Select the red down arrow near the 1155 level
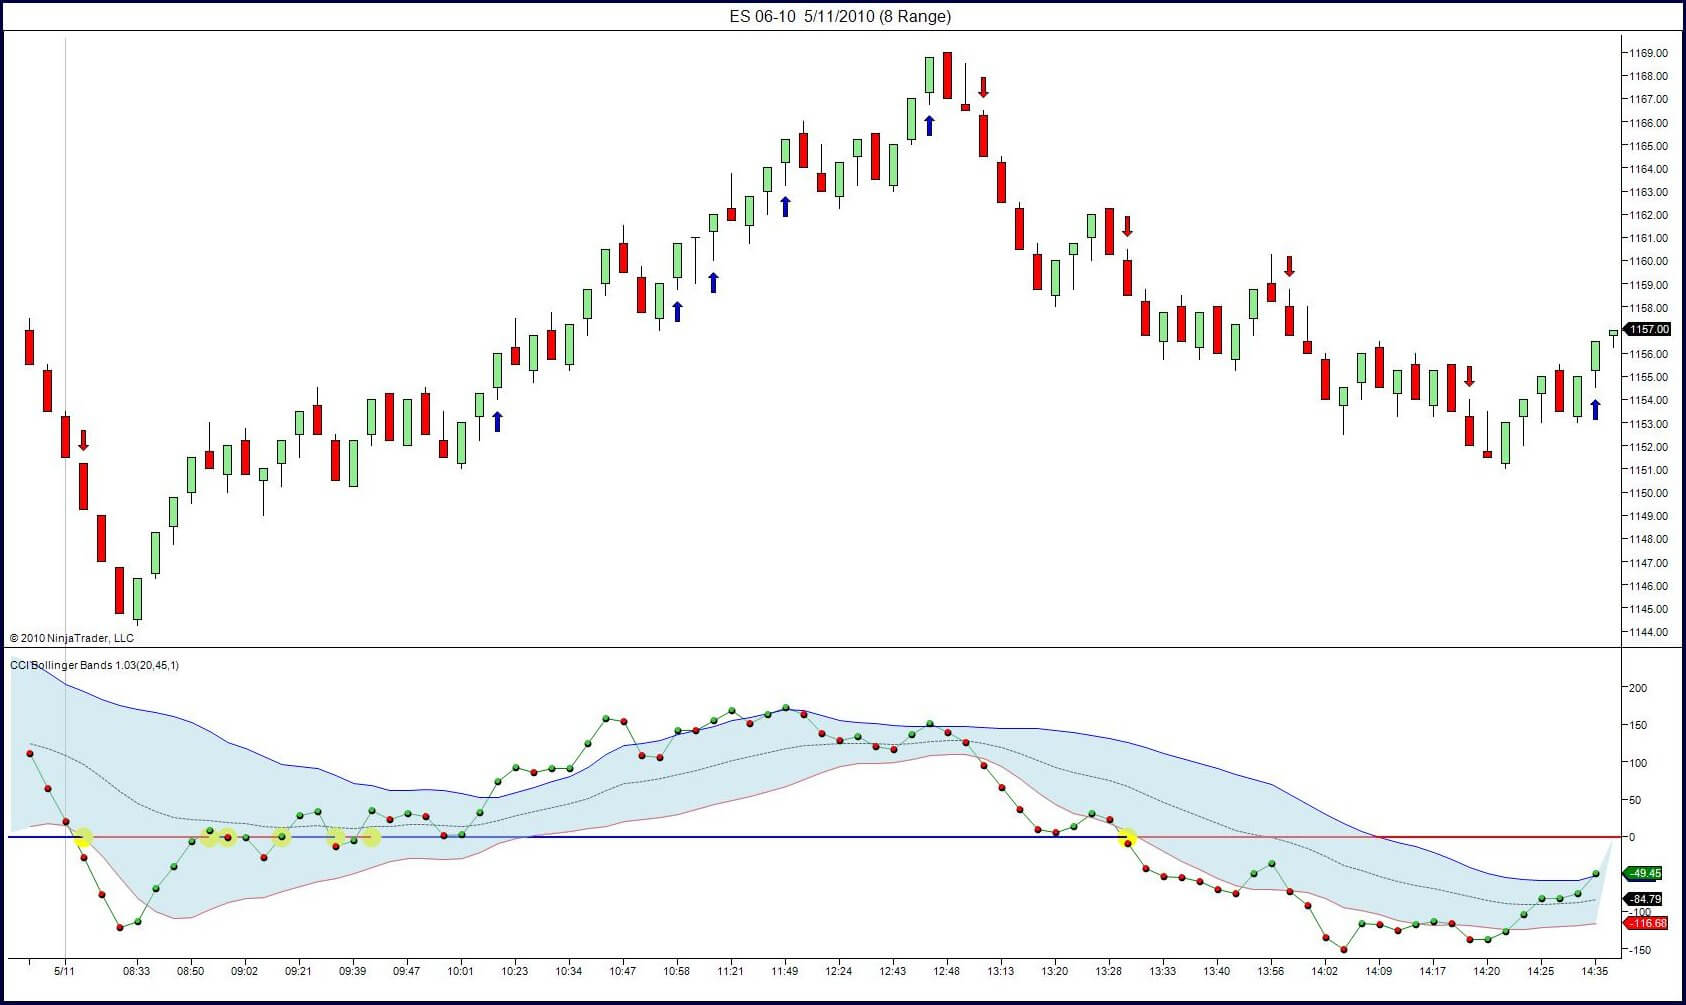This screenshot has height=1005, width=1686. click(1469, 376)
